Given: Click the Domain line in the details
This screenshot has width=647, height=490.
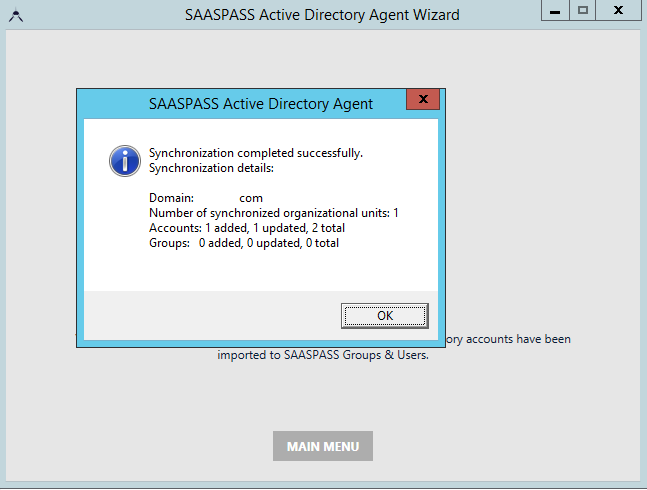Looking at the screenshot, I should pyautogui.click(x=205, y=198).
